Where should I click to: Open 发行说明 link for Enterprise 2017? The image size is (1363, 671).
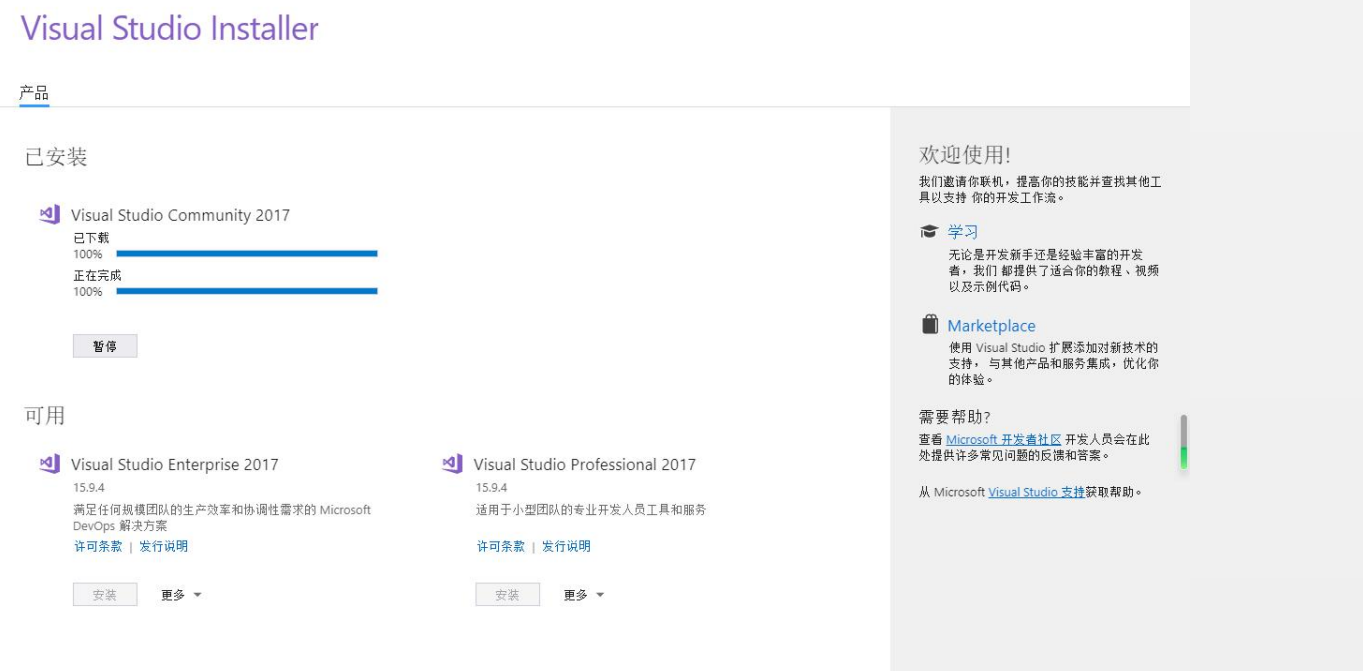pos(163,546)
